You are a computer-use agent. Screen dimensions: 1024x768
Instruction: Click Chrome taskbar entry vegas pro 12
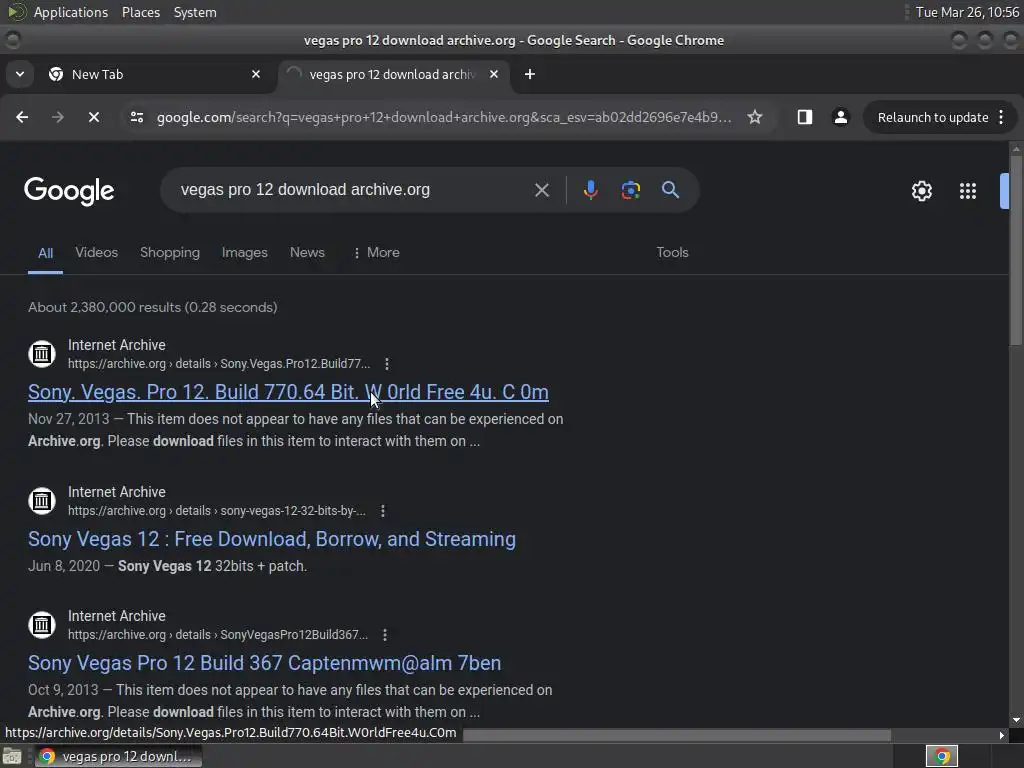pos(118,756)
